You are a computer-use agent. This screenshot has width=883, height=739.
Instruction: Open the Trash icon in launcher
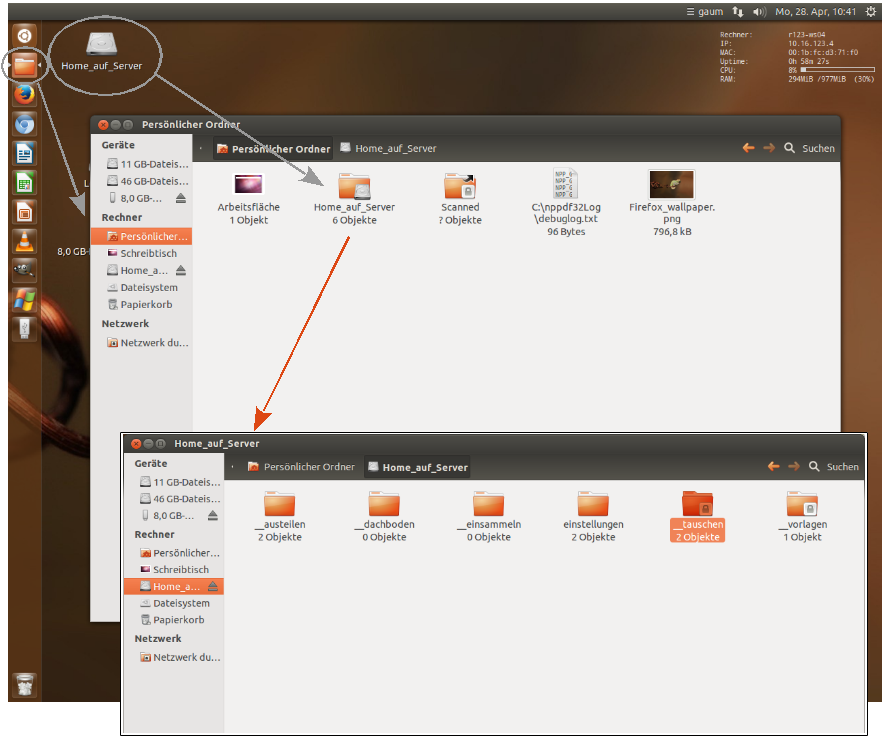pos(25,685)
